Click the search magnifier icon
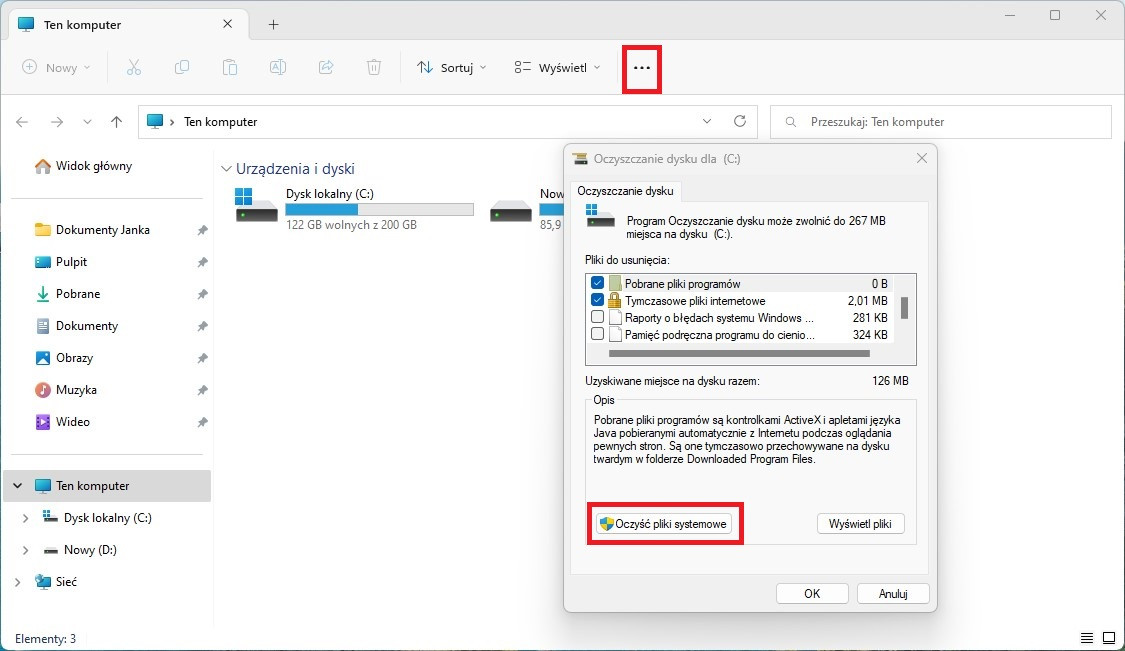The height and width of the screenshot is (651, 1125). [x=791, y=122]
